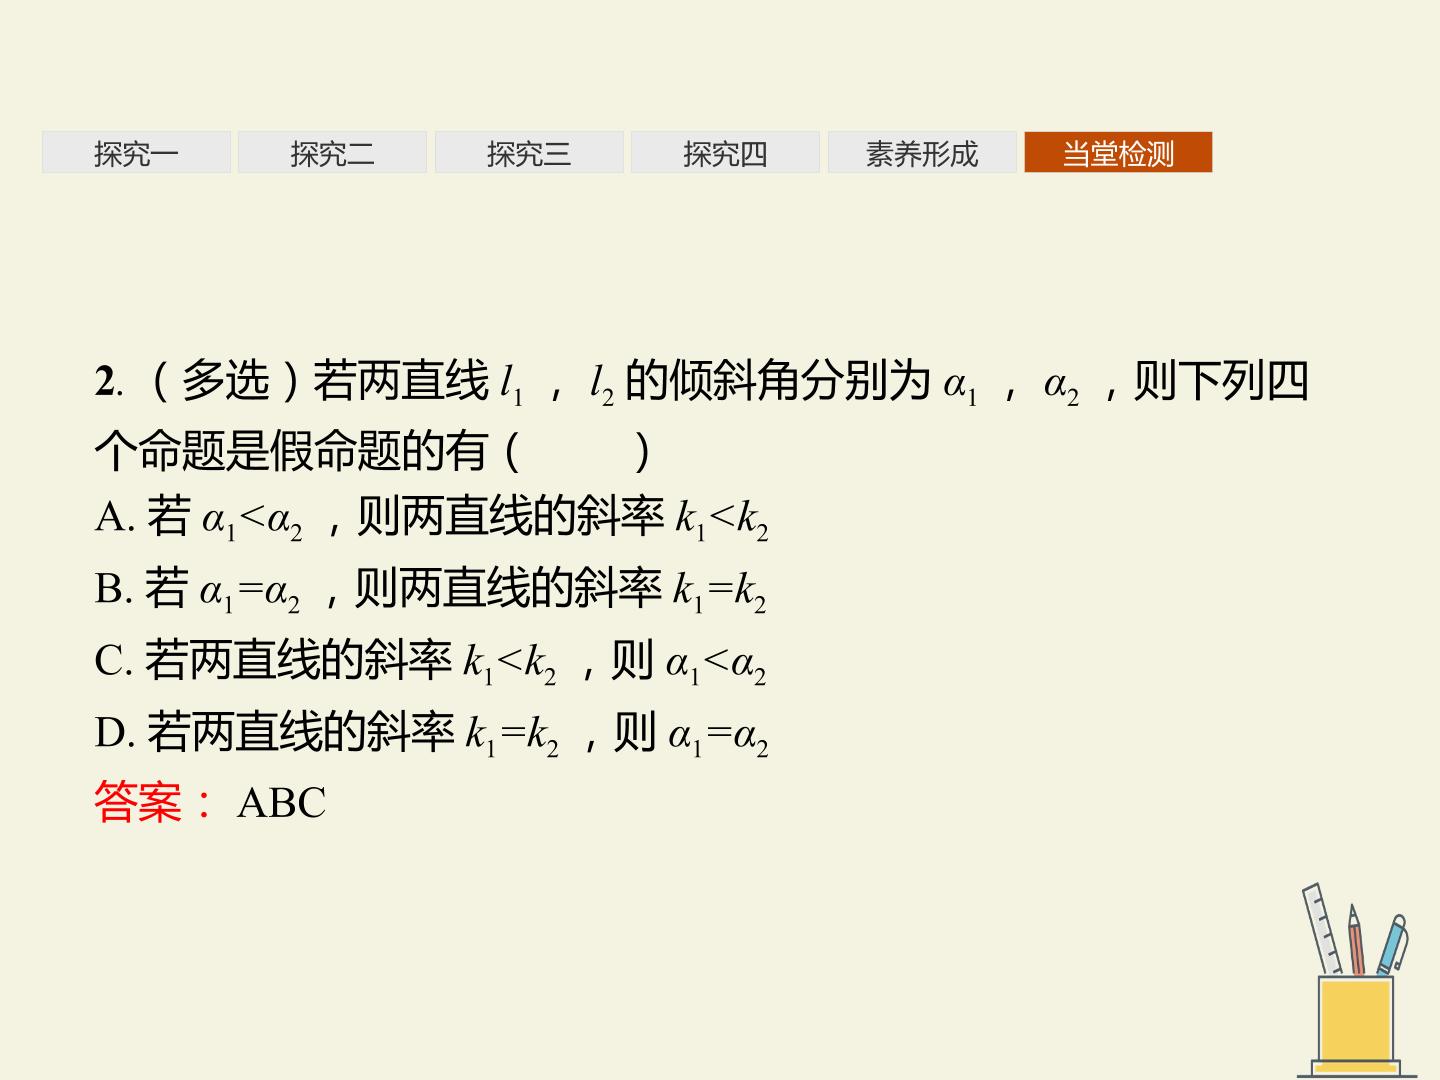Screen dimensions: 1440x1080
Task: Click the pencil holder illustration
Action: point(1357,980)
